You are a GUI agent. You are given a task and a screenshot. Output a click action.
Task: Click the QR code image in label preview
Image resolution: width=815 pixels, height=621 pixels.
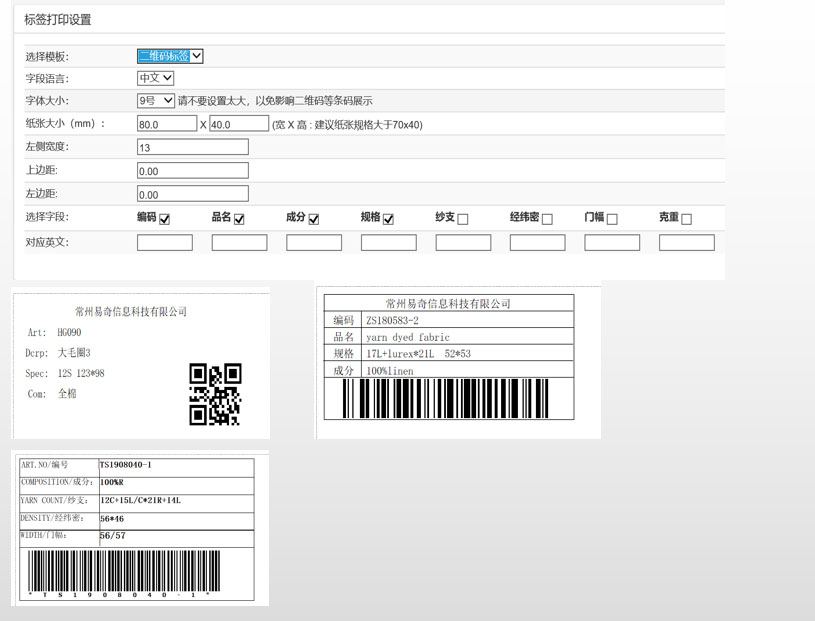(215, 394)
